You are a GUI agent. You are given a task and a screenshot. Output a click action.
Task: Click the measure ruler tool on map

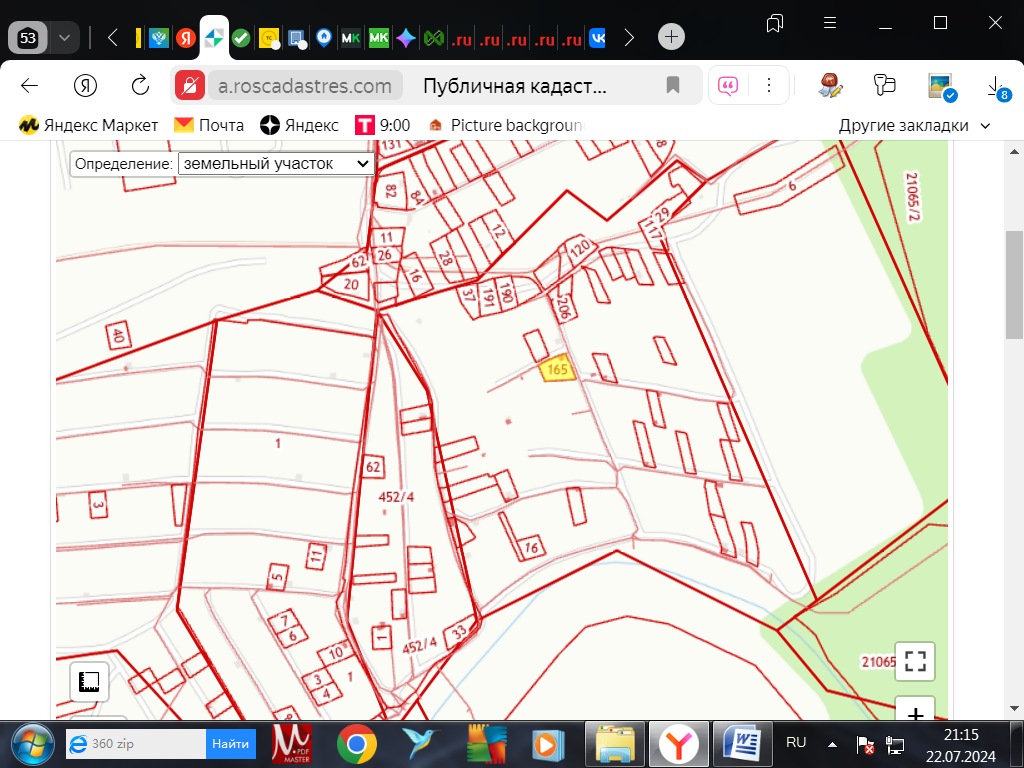click(89, 682)
